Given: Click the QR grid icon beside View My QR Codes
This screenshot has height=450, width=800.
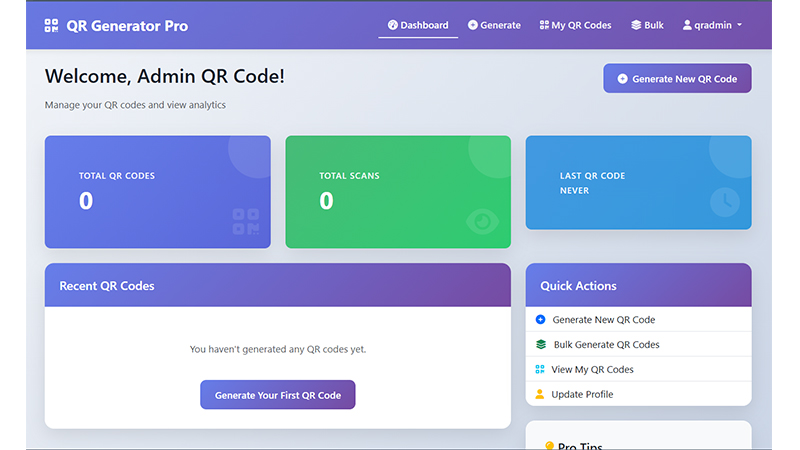Looking at the screenshot, I should pyautogui.click(x=540, y=369).
